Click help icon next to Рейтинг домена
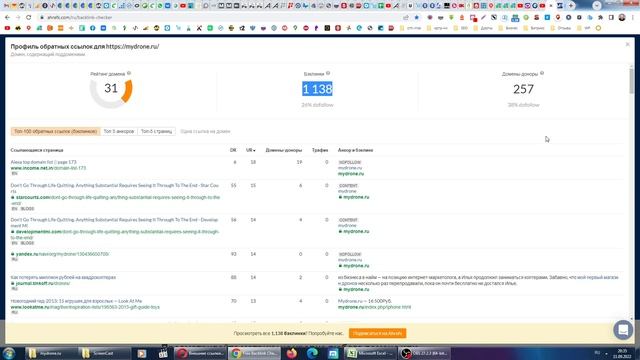The image size is (640, 360). coord(129,73)
